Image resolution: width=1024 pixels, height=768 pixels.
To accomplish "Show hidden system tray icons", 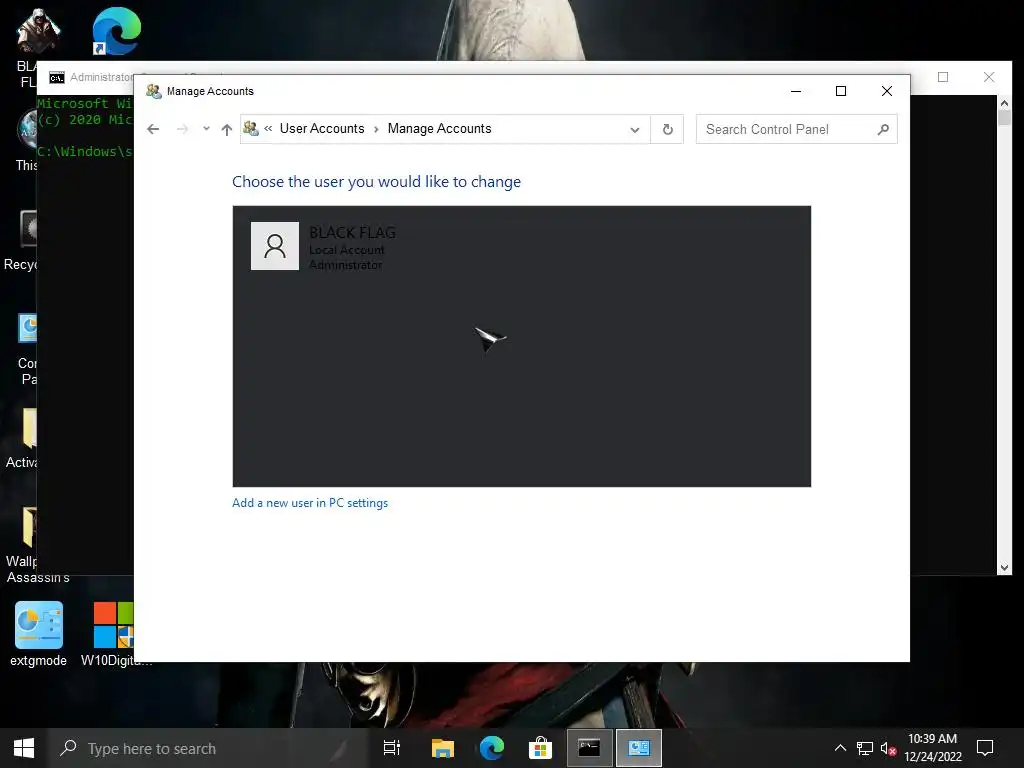I will coord(840,748).
